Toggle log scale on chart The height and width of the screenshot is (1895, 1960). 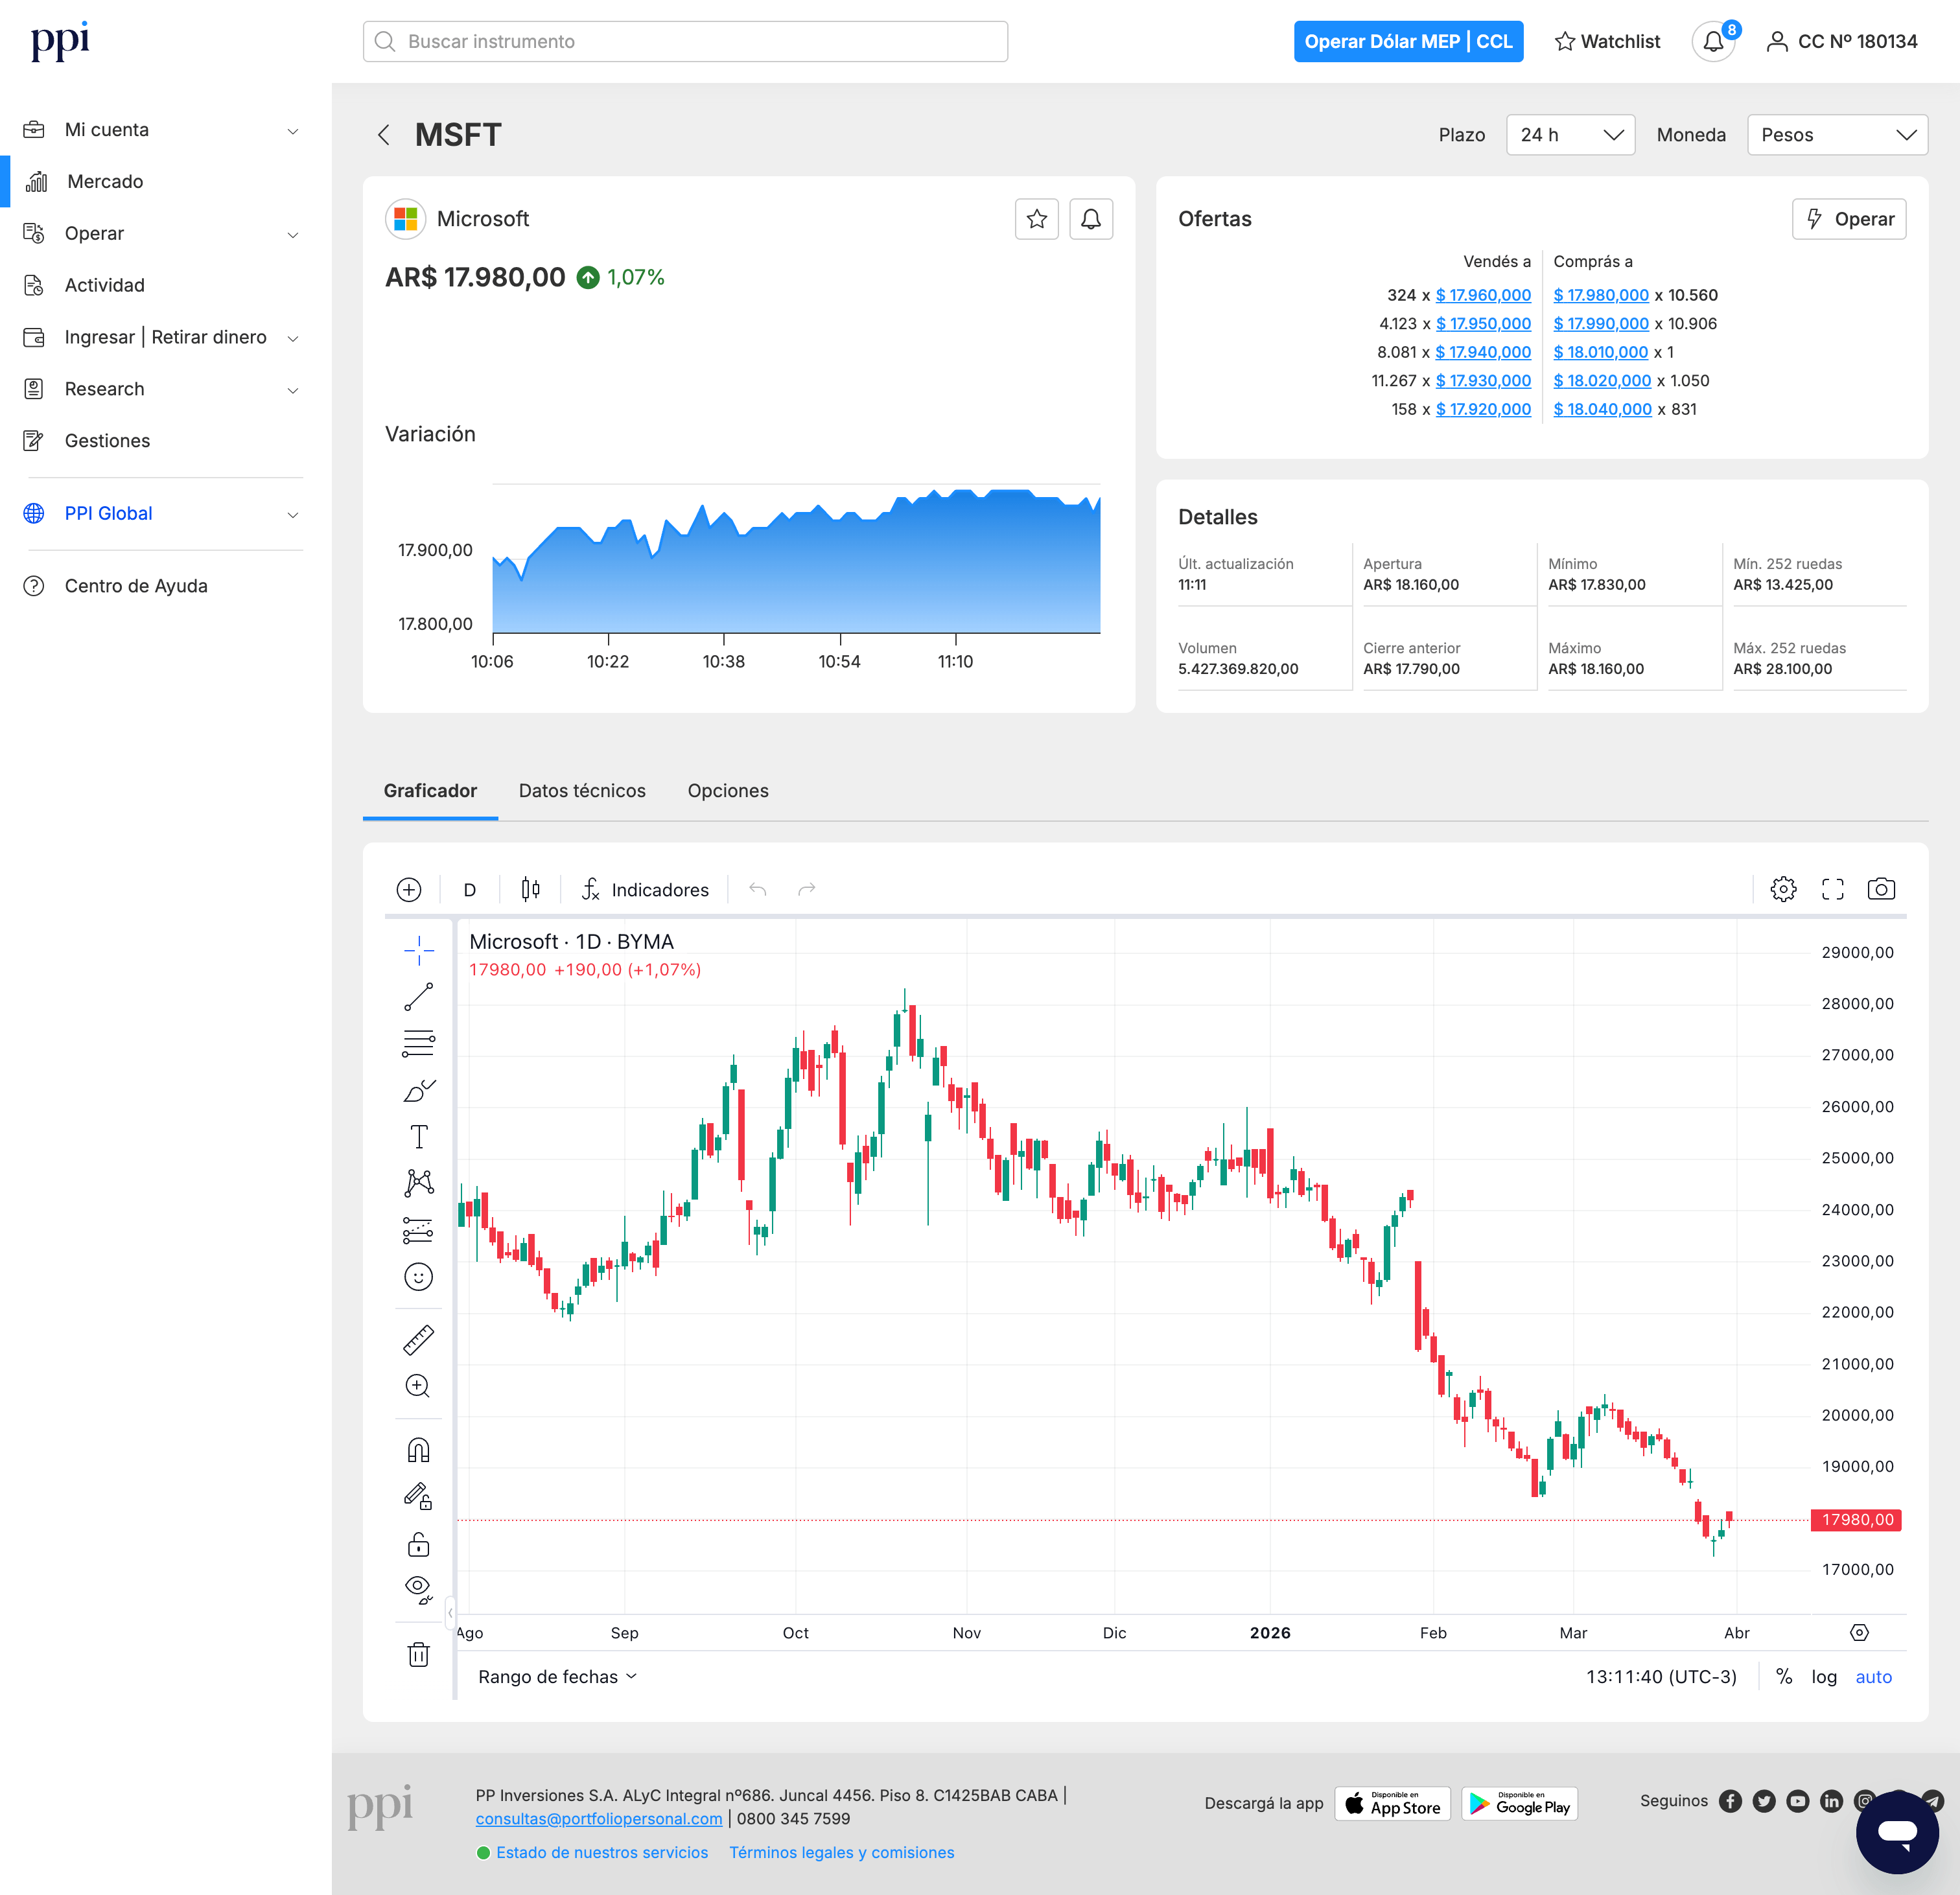pos(1824,1677)
